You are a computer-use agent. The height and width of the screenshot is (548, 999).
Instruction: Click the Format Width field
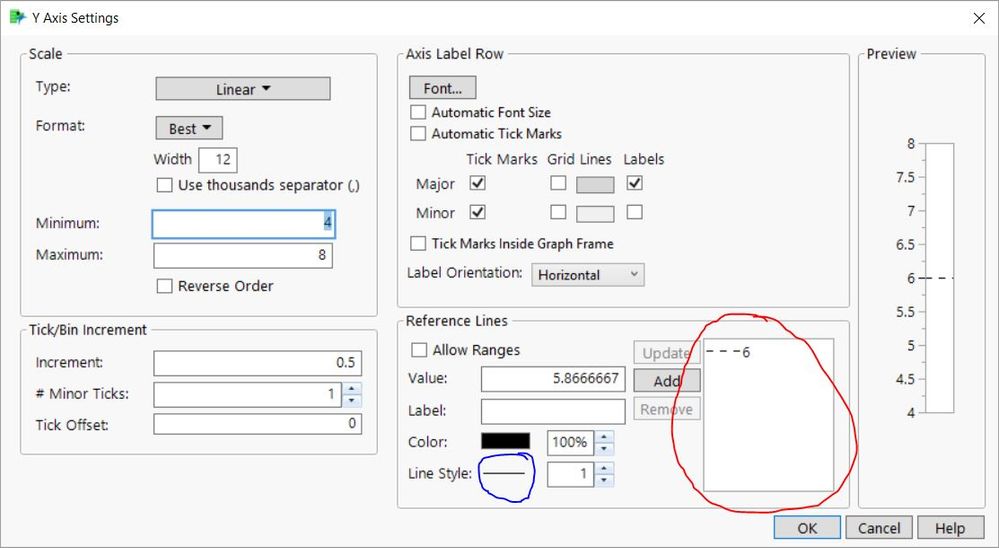[218, 159]
